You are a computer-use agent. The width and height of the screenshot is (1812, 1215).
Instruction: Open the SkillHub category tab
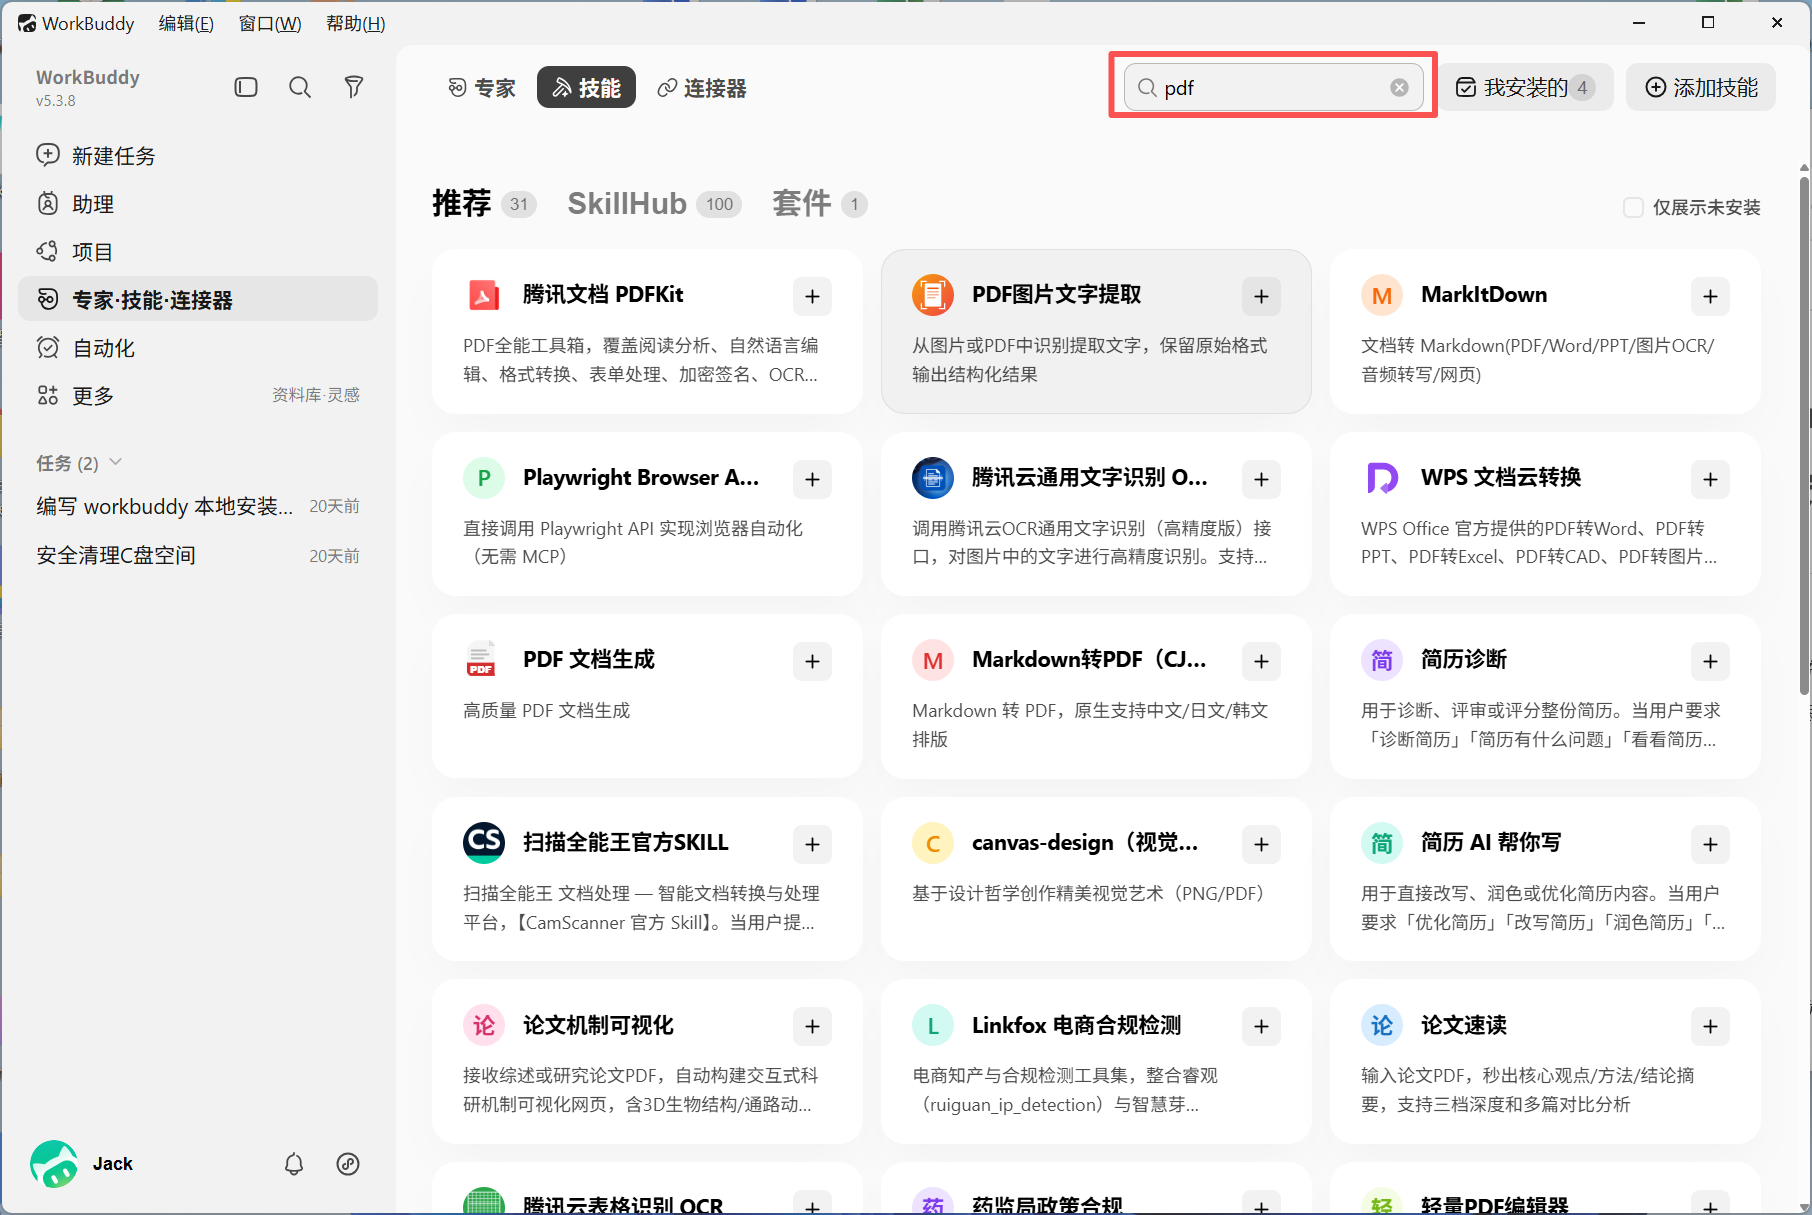click(x=654, y=204)
